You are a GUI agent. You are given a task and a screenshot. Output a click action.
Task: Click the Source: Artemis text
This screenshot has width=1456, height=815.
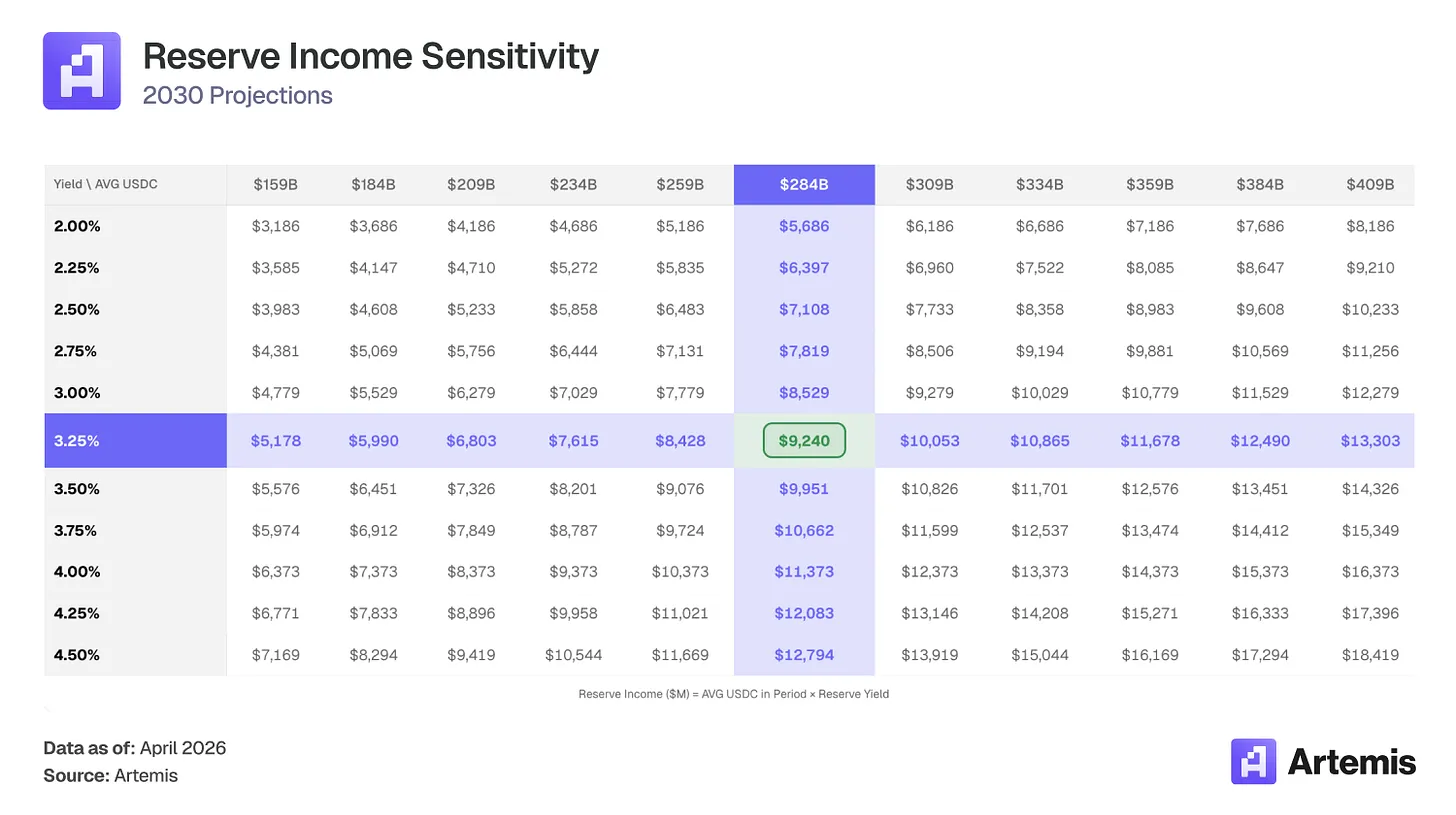(110, 775)
